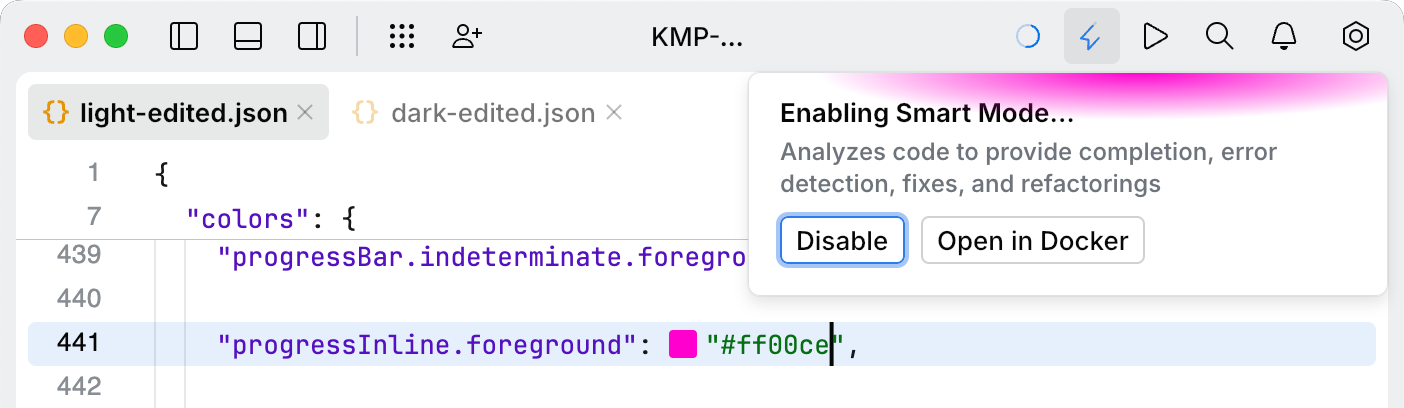The image size is (1404, 408).
Task: Open settings hexagon icon
Action: pos(1355,37)
